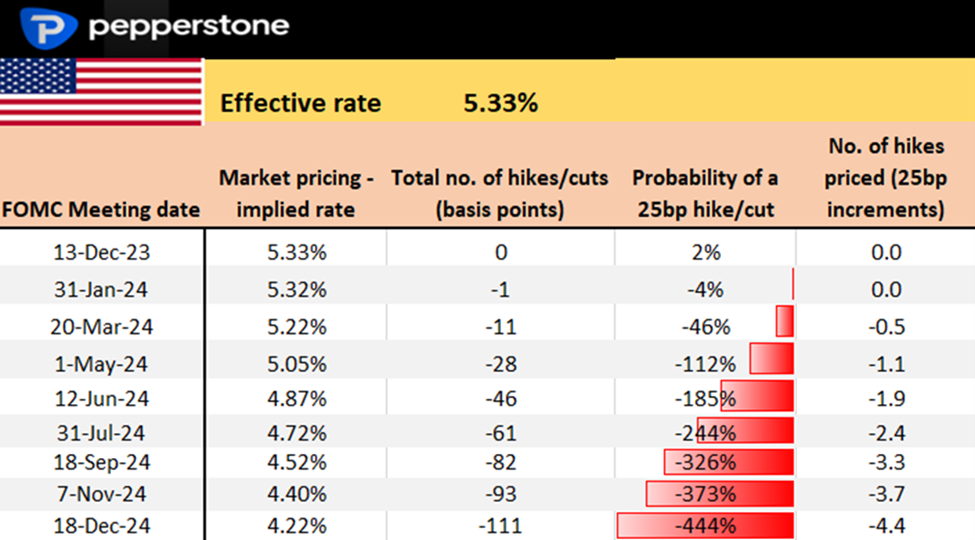Click the -444% red data bar

(x=706, y=526)
